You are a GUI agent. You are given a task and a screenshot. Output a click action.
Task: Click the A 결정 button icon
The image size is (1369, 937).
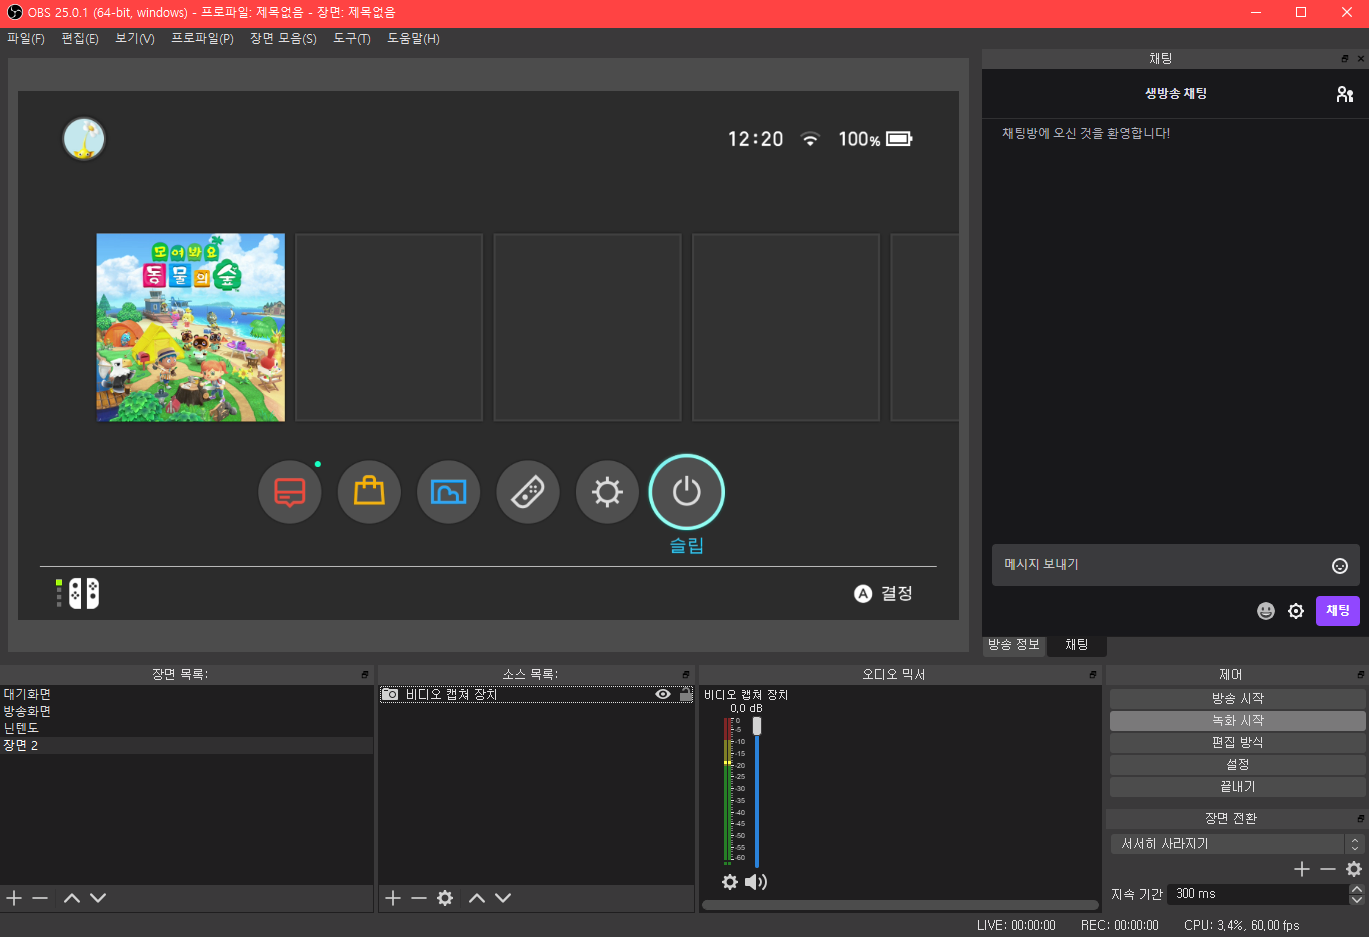[863, 594]
